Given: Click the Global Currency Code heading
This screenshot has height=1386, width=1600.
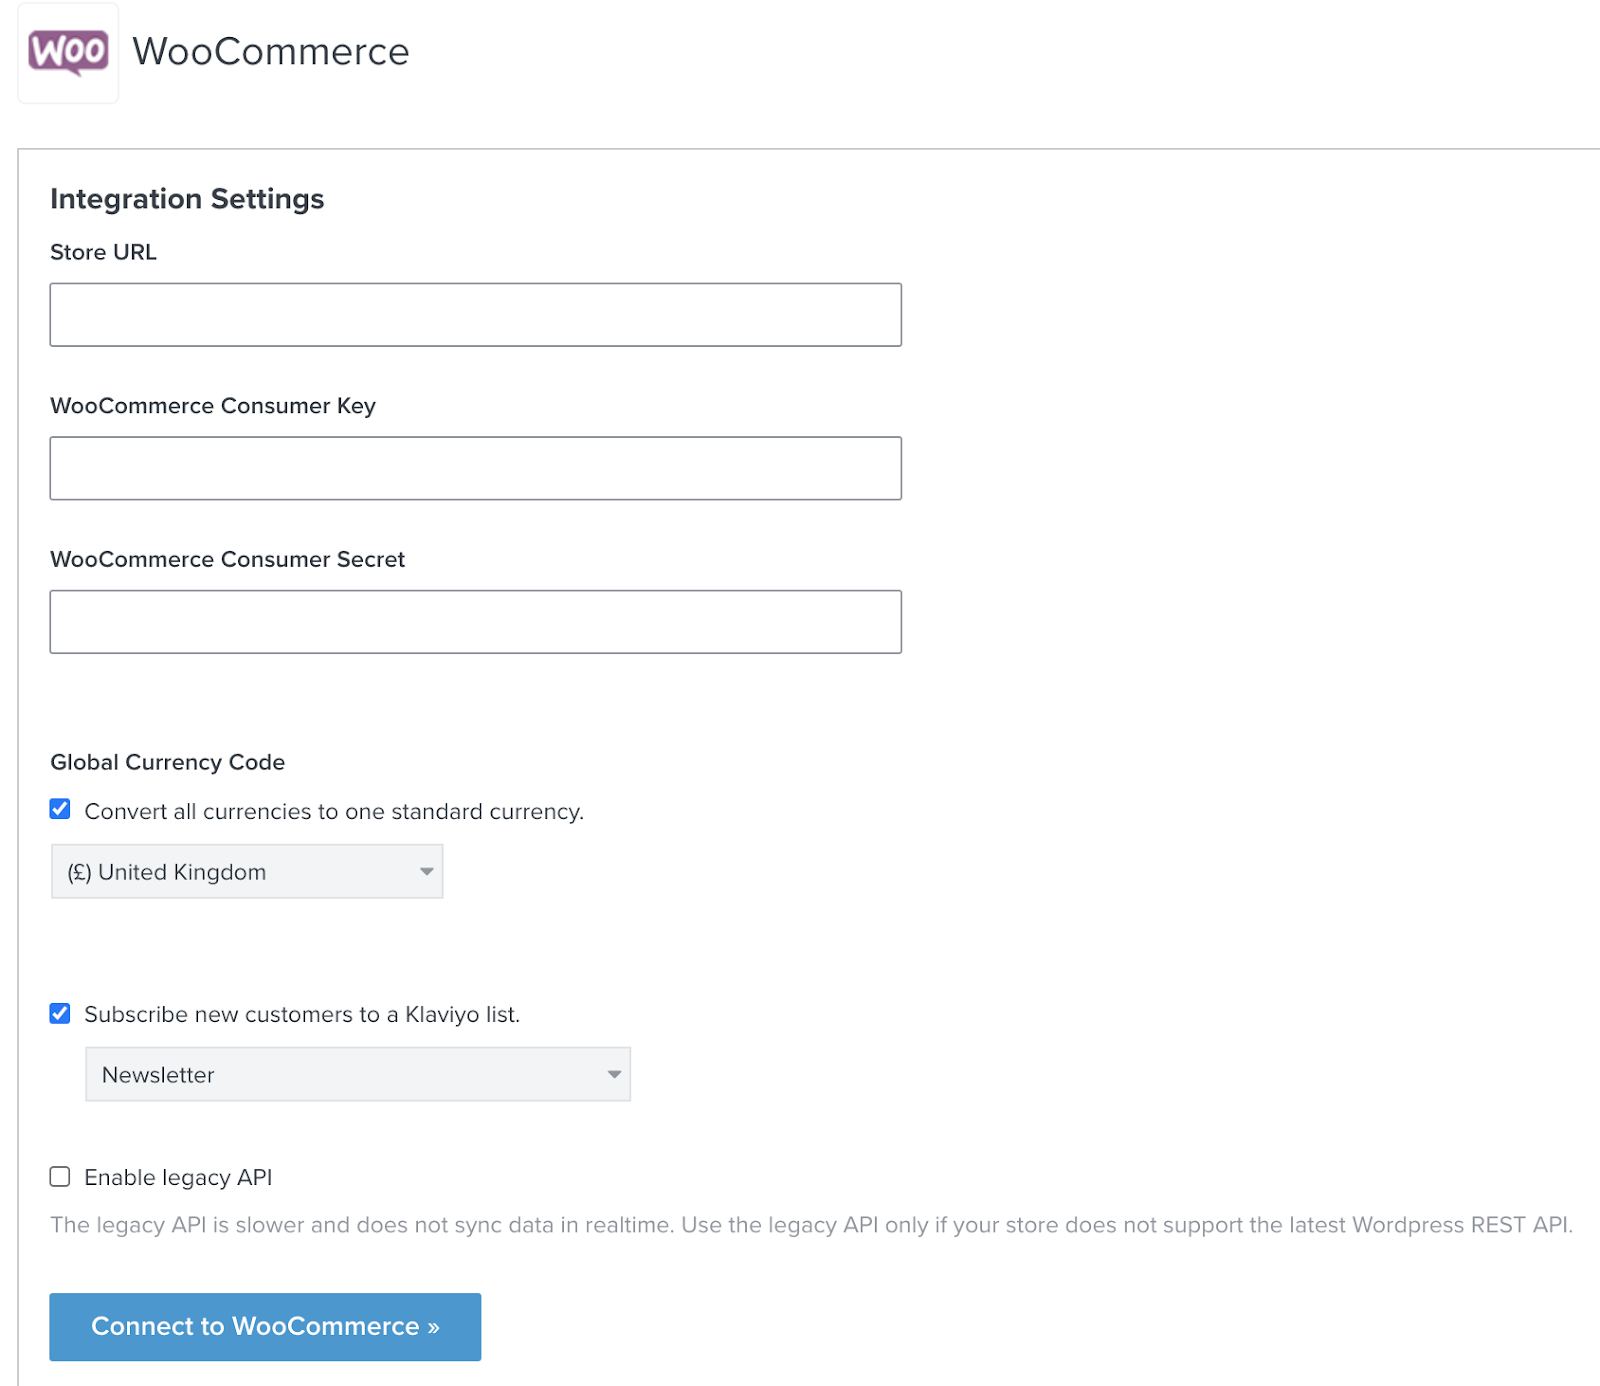Looking at the screenshot, I should point(167,762).
